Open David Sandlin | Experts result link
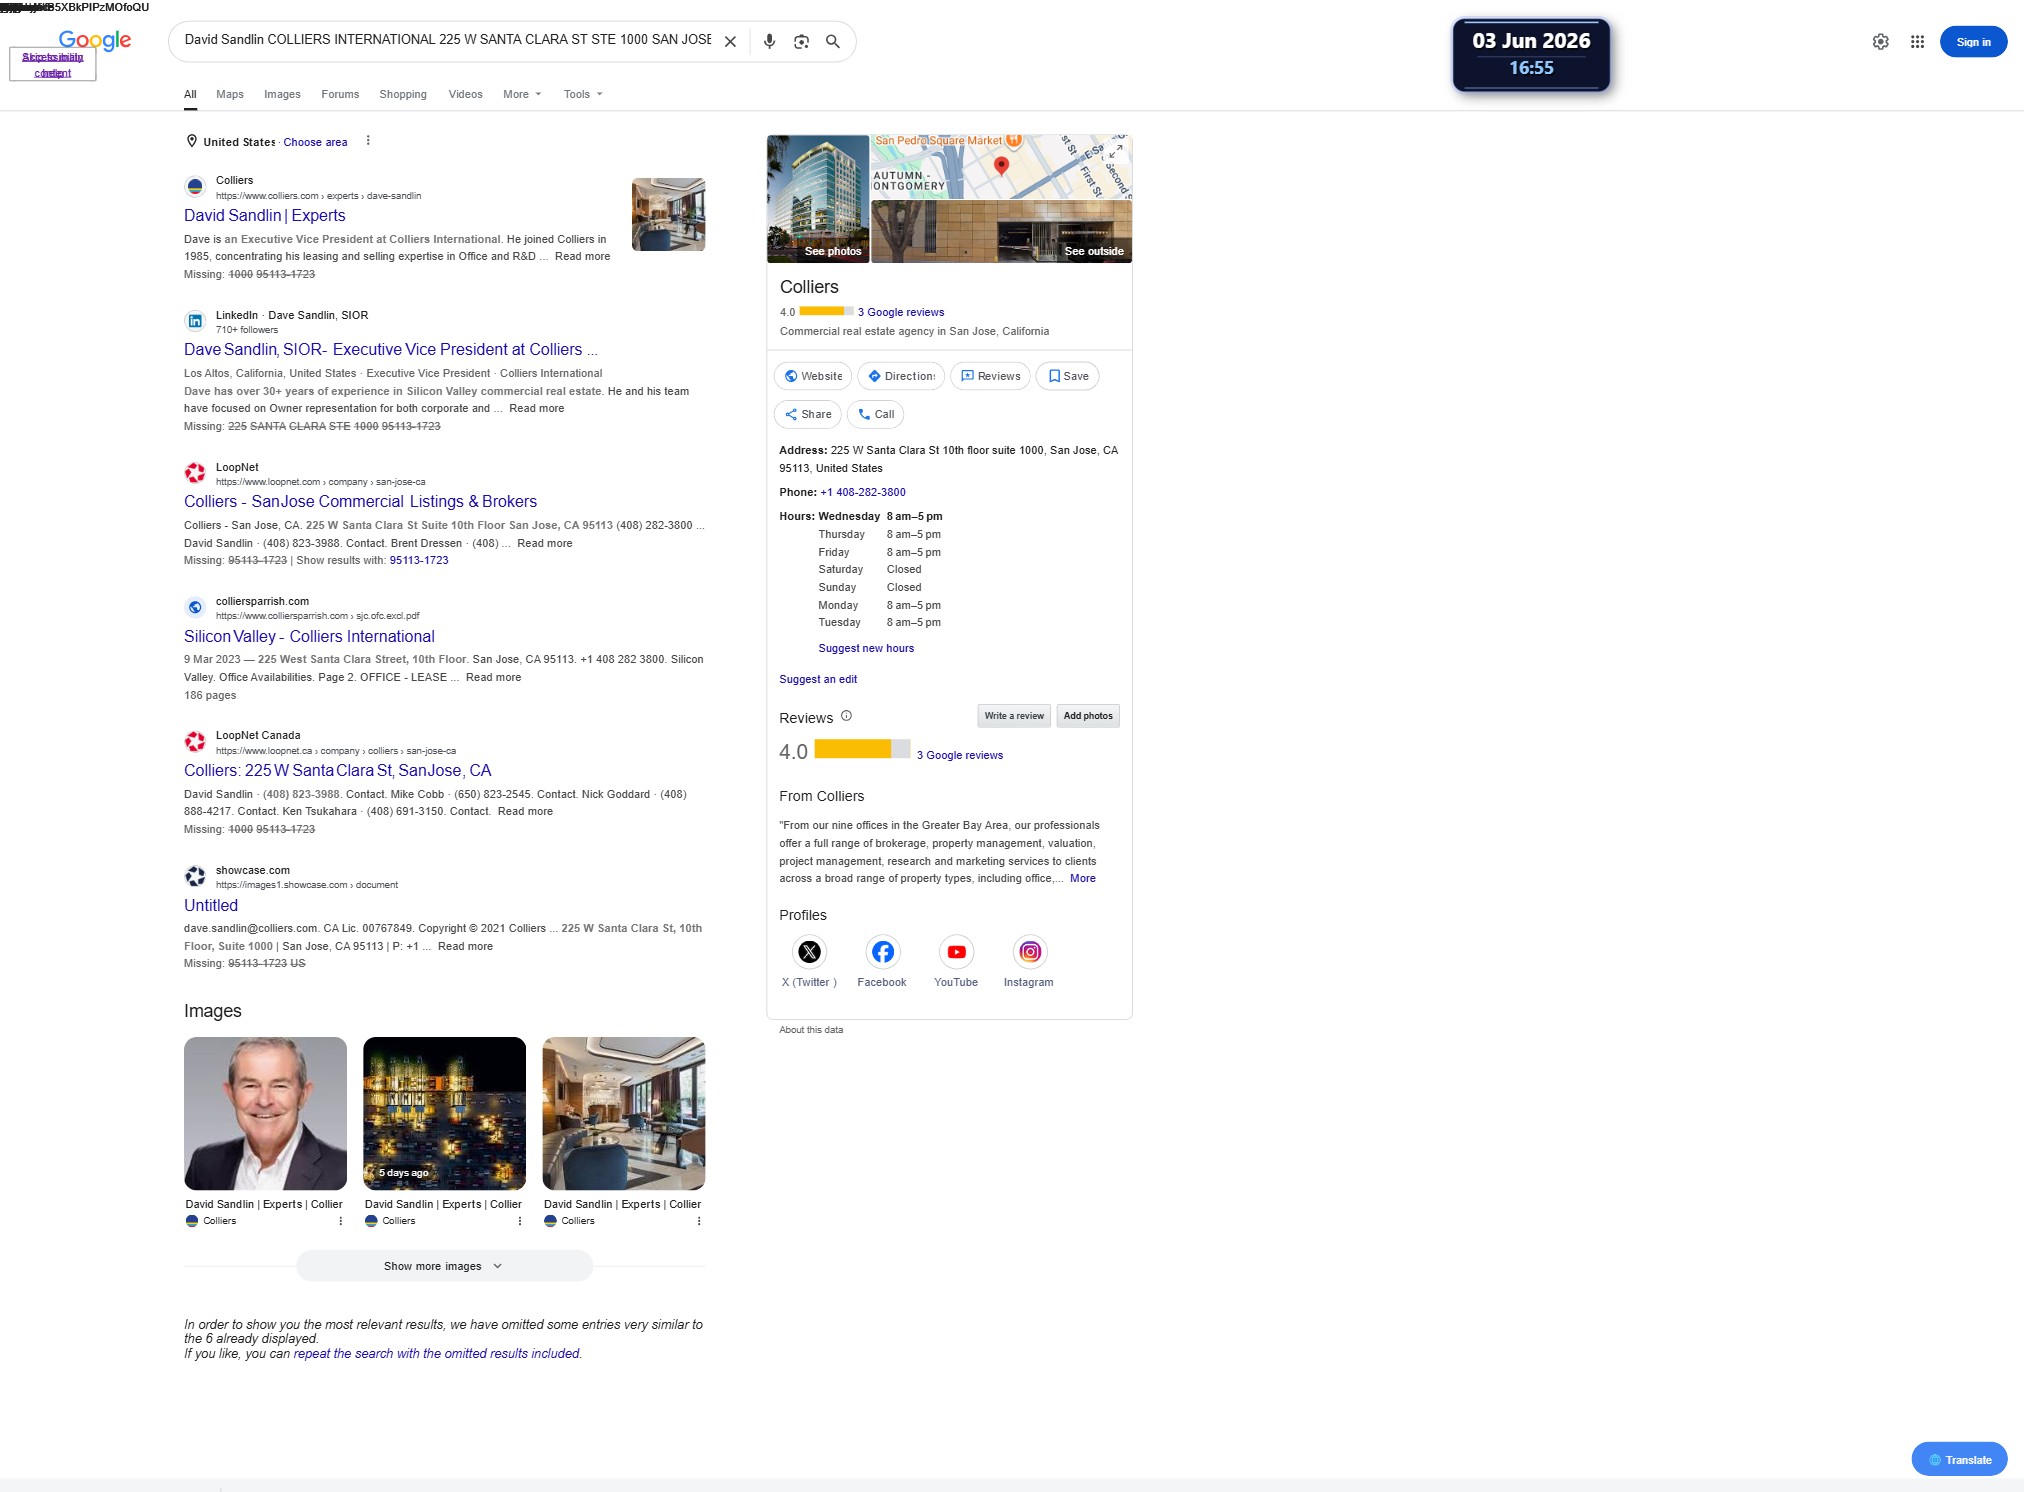 (265, 216)
